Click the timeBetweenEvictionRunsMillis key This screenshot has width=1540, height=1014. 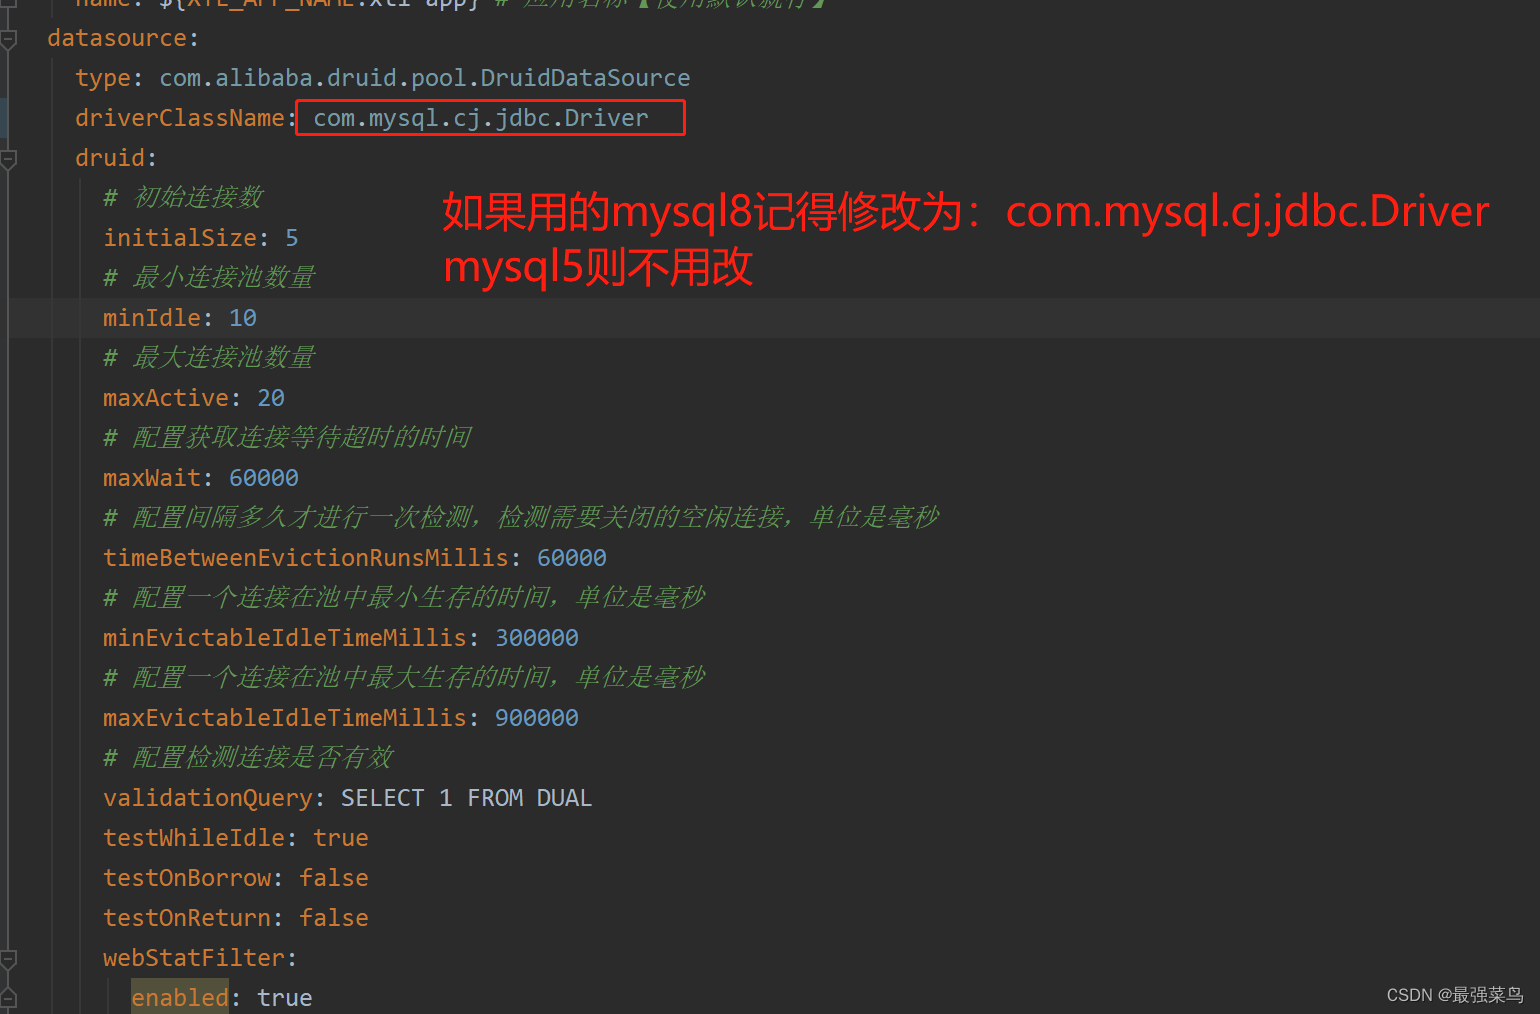point(306,558)
